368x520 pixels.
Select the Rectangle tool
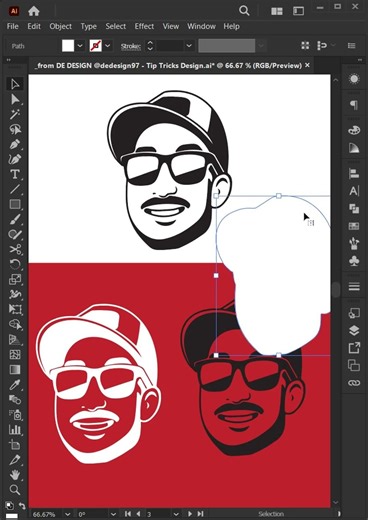[x=15, y=204]
